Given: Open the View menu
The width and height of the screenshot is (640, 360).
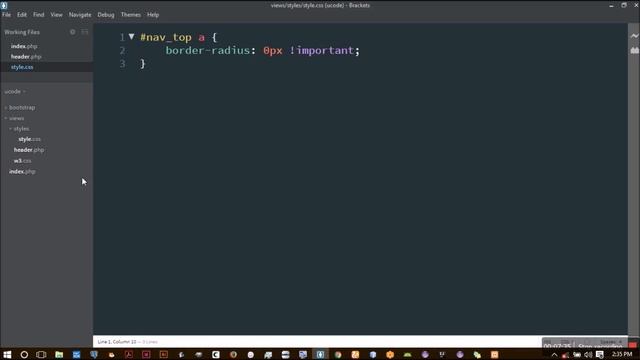Looking at the screenshot, I should tap(56, 15).
